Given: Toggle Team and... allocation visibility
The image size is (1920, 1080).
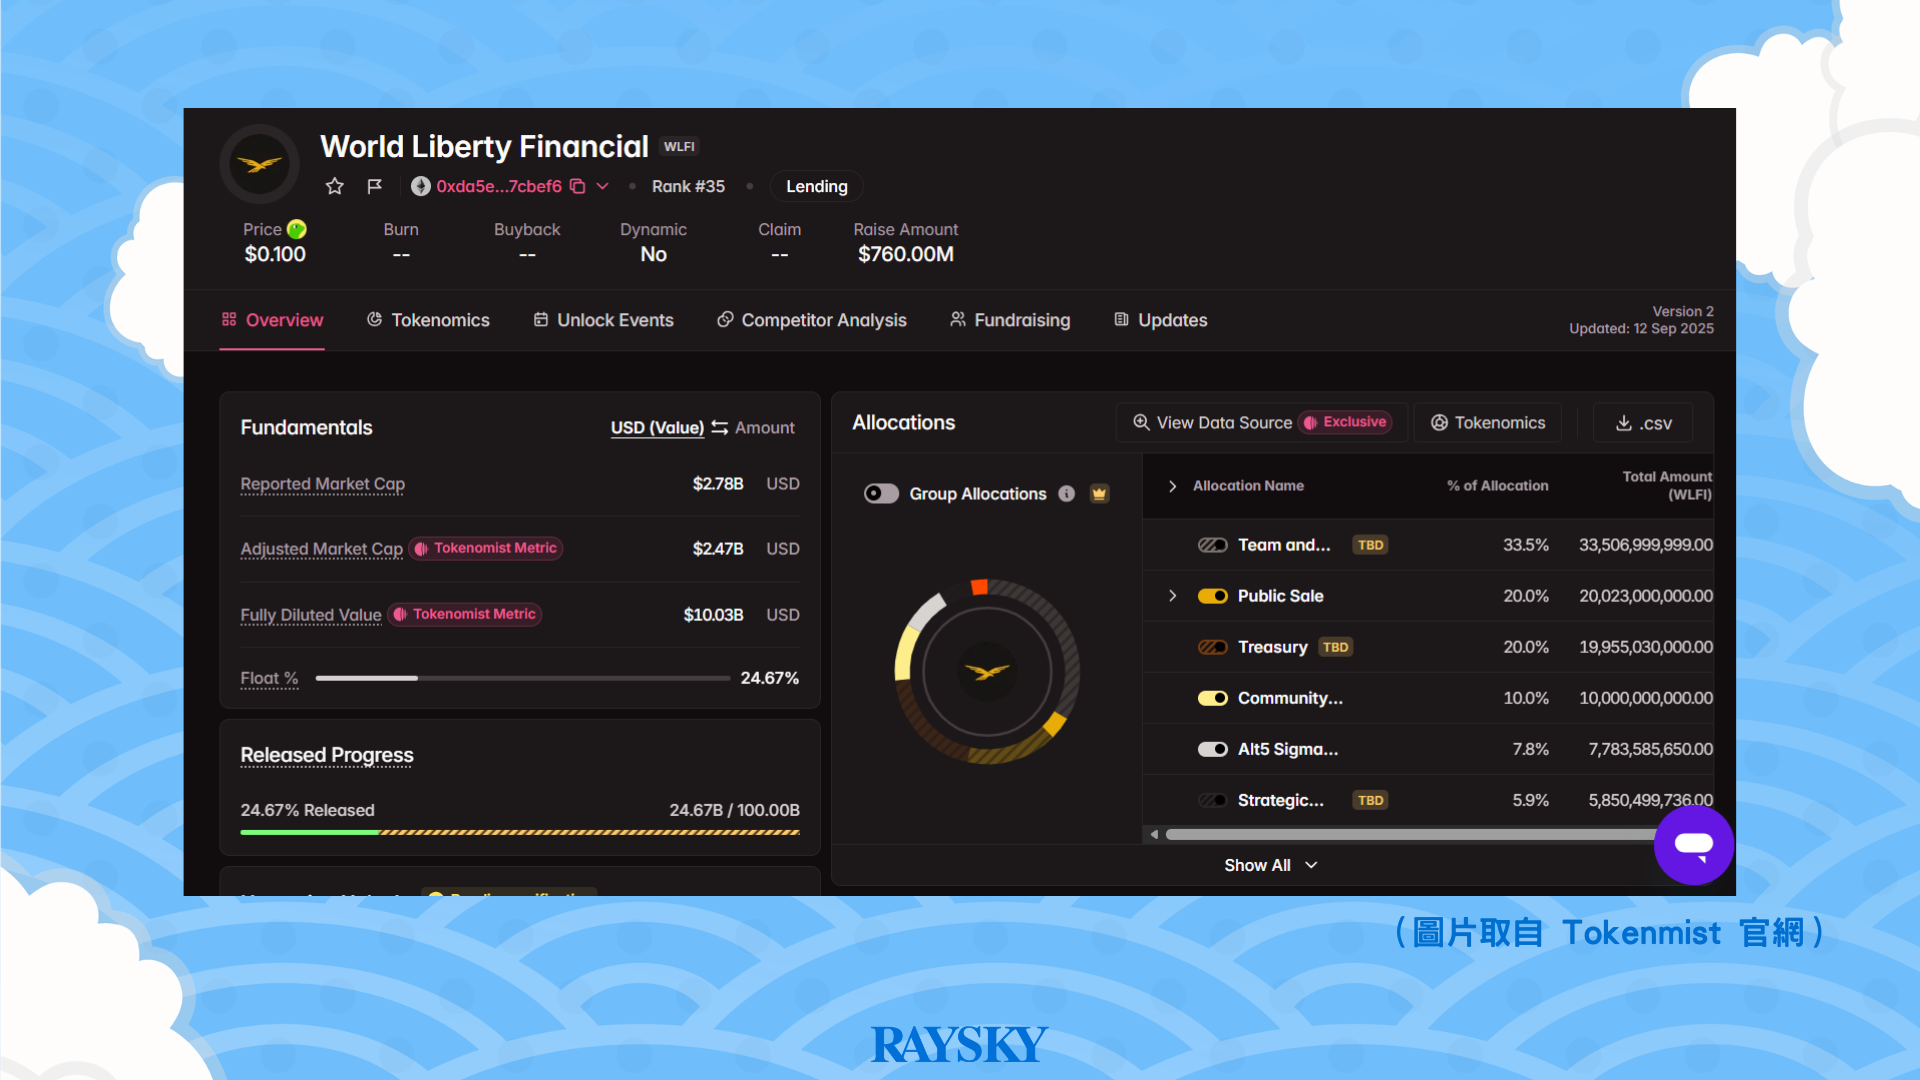Looking at the screenshot, I should click(x=1212, y=545).
